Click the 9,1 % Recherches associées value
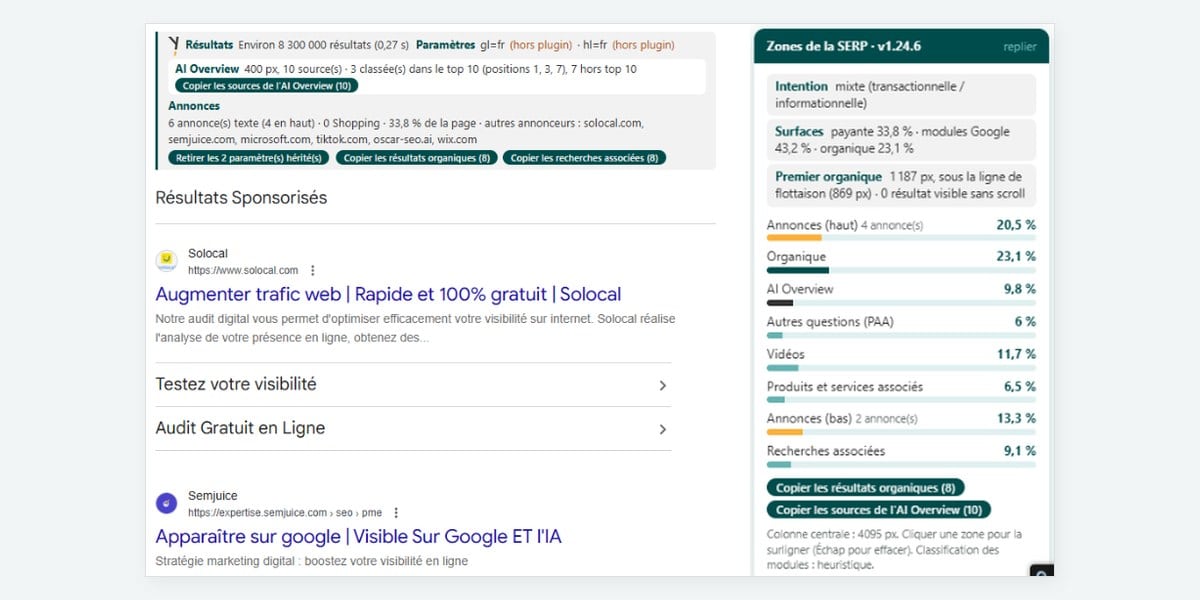The height and width of the screenshot is (600, 1200). click(1020, 451)
